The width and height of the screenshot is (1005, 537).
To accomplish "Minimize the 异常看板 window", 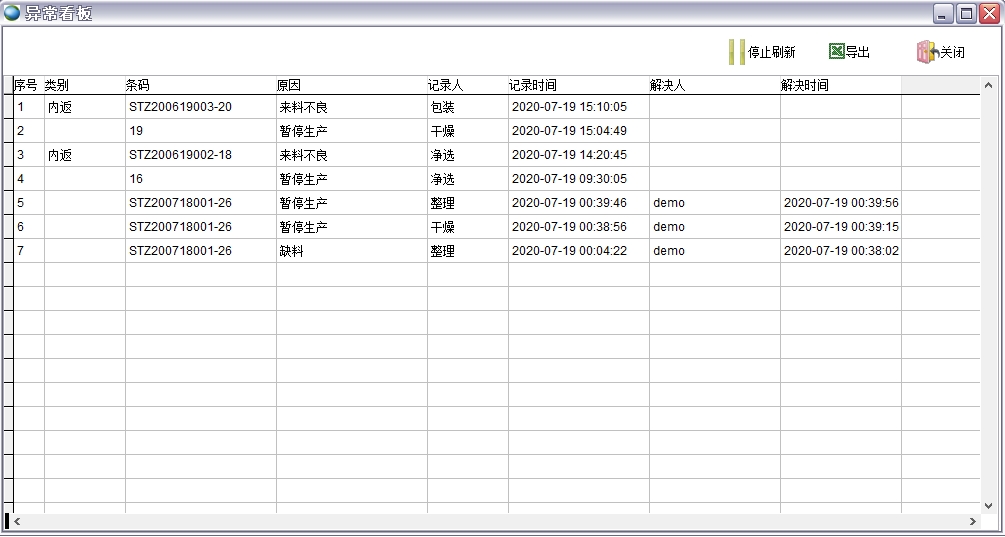I will (x=943, y=13).
